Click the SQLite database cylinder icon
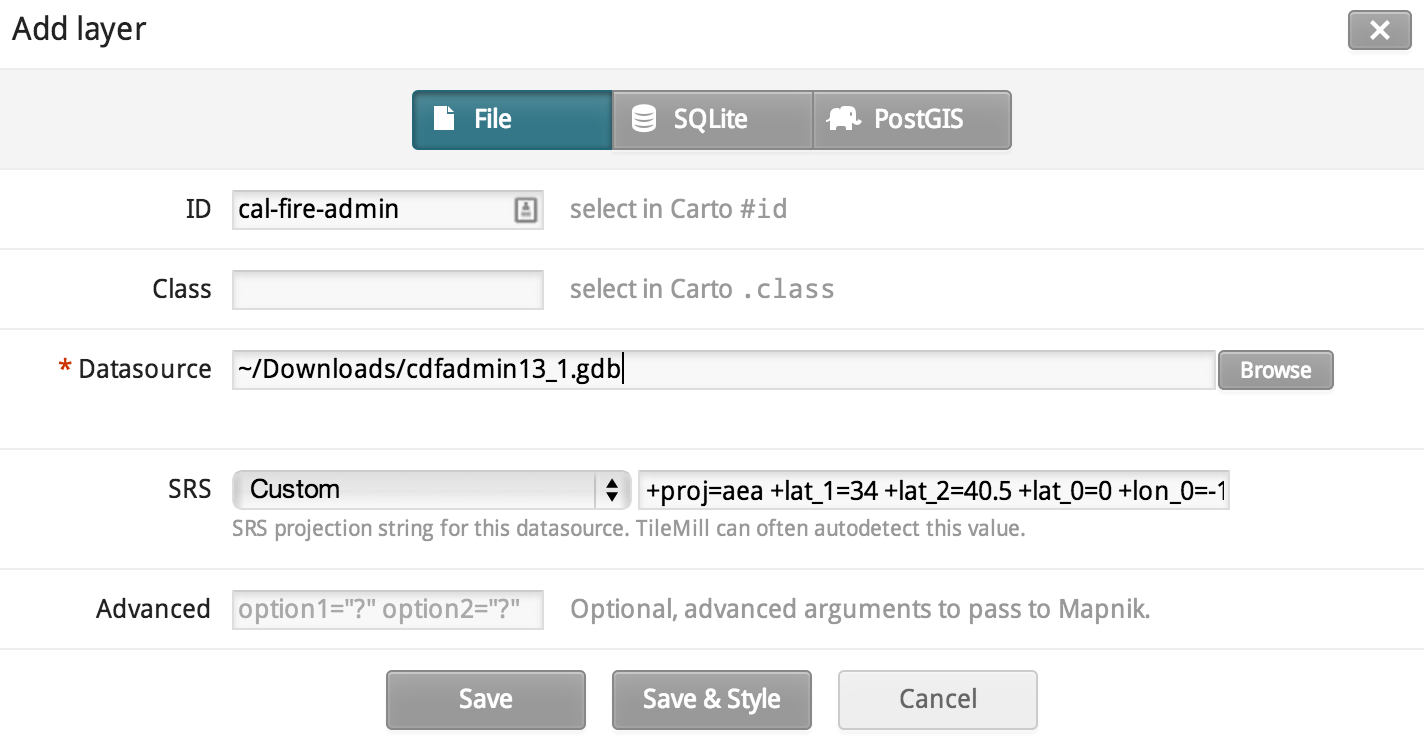 point(644,119)
